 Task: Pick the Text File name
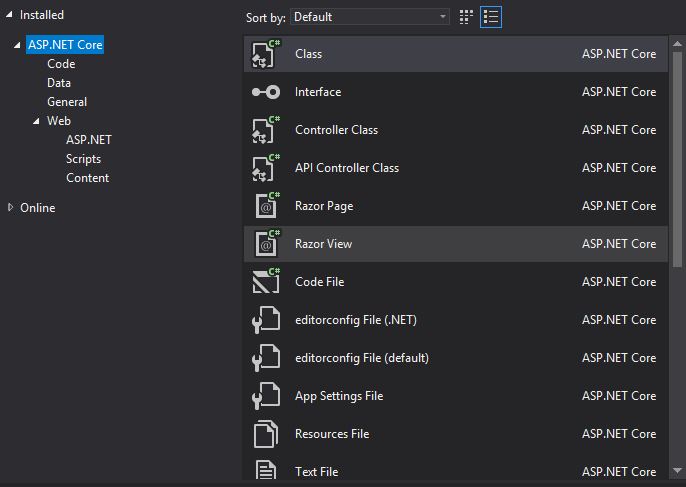[316, 472]
